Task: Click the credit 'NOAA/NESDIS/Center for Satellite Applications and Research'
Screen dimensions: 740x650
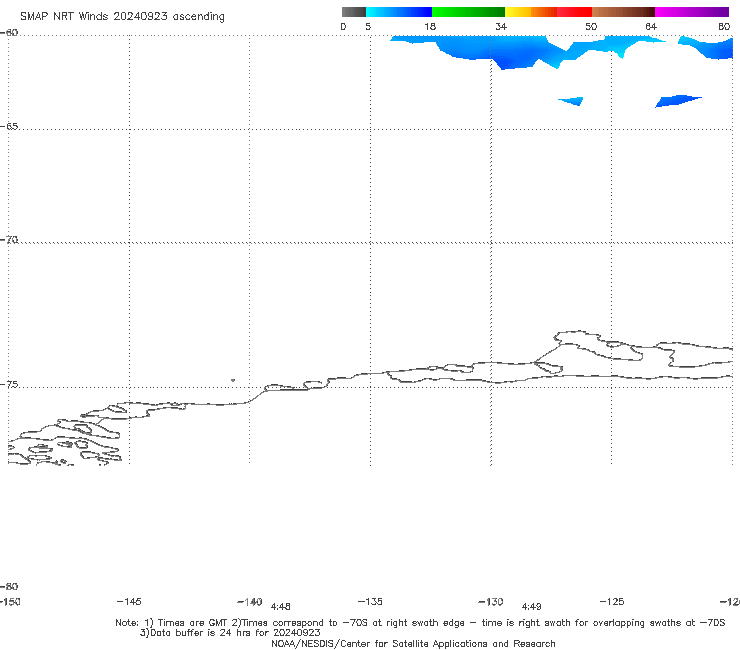Action: click(413, 644)
